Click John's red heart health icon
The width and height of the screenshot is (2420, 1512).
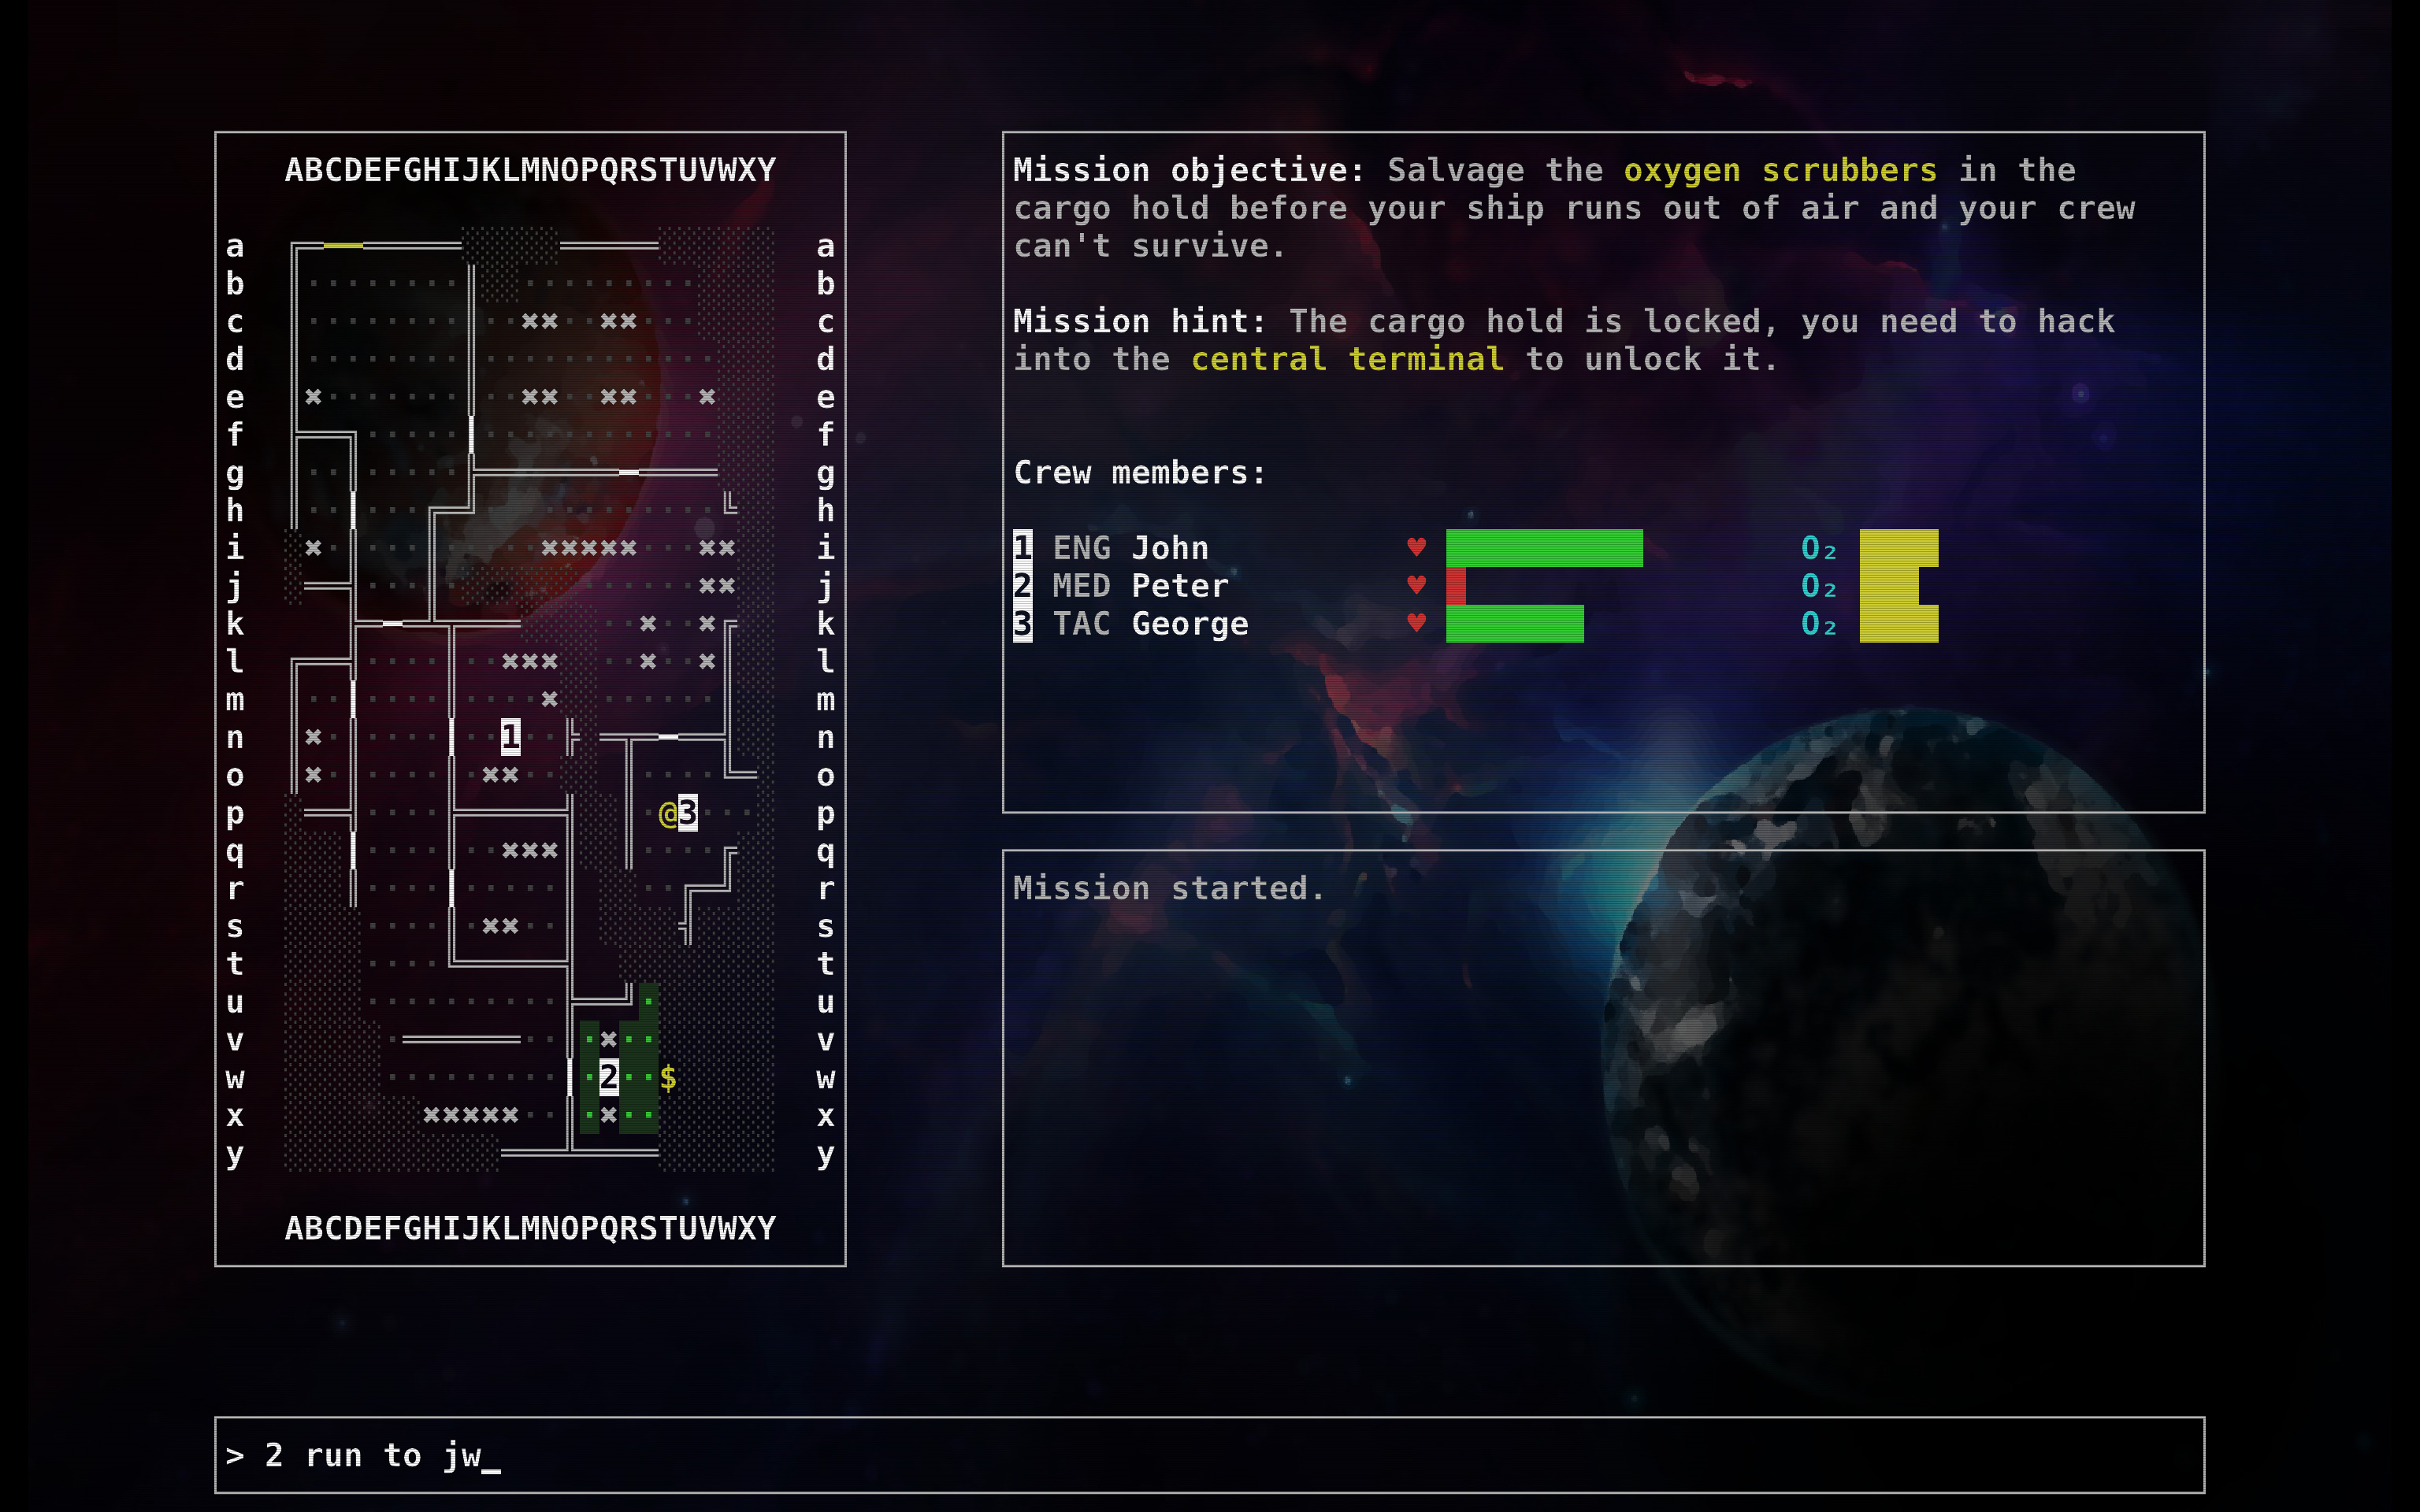pyautogui.click(x=1416, y=547)
